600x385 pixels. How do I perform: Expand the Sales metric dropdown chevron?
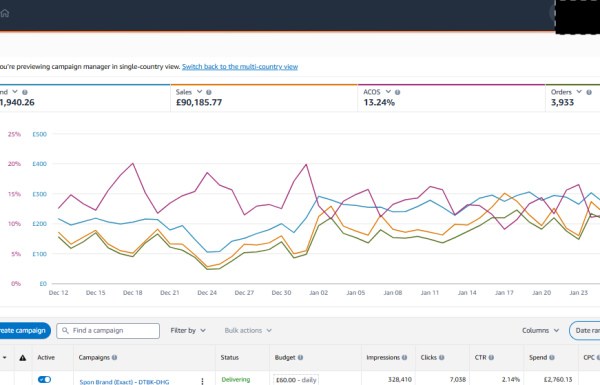pyautogui.click(x=199, y=92)
